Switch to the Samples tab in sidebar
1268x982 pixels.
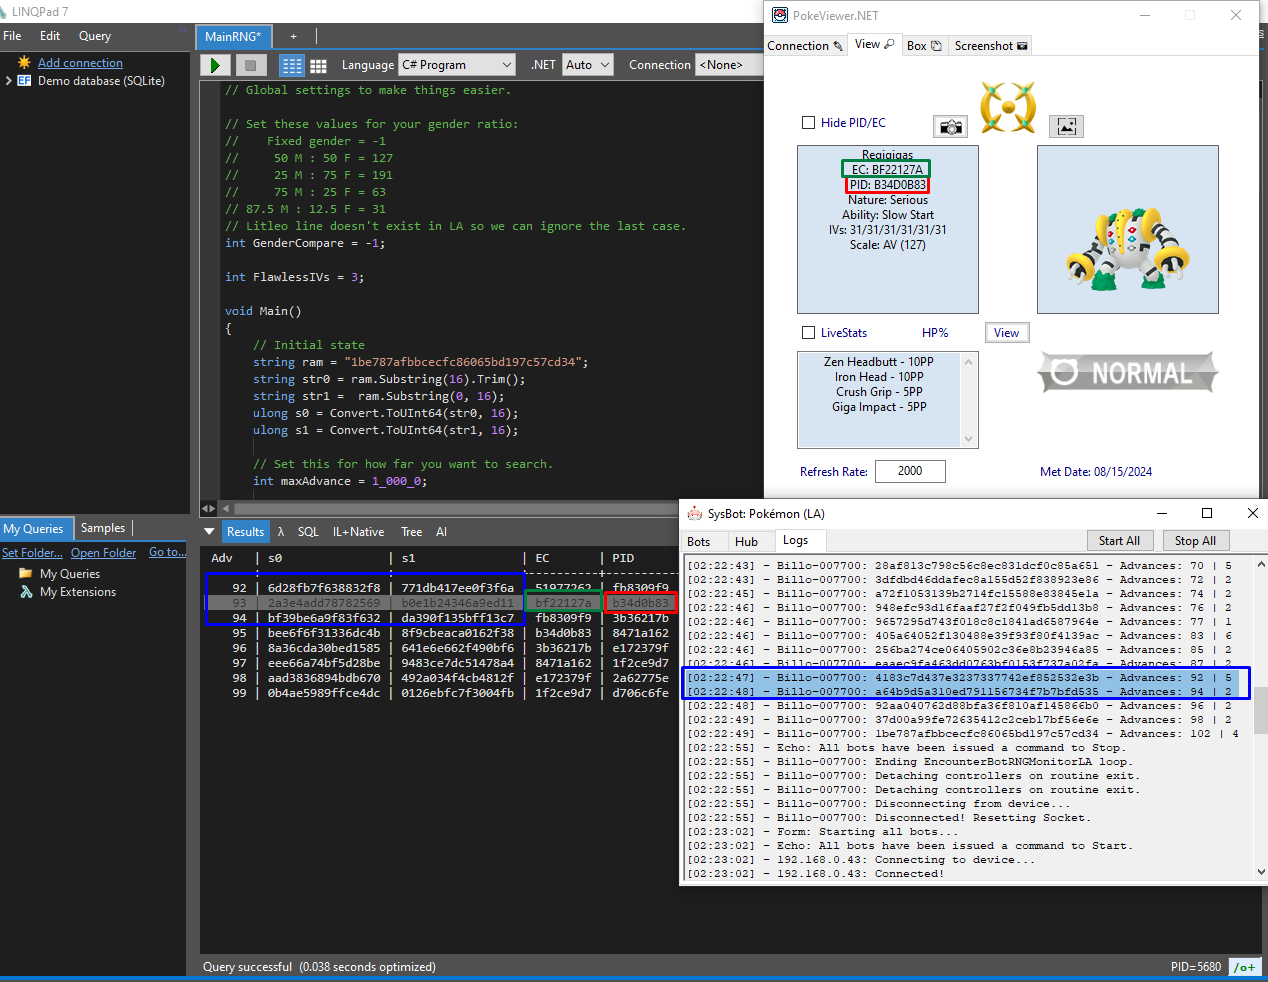[103, 528]
